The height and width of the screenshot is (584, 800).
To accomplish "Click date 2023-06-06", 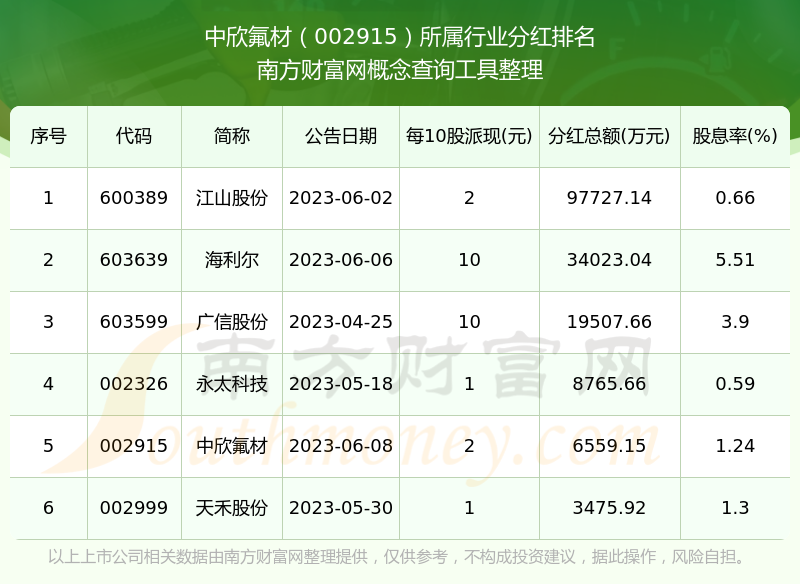I will pos(341,260).
